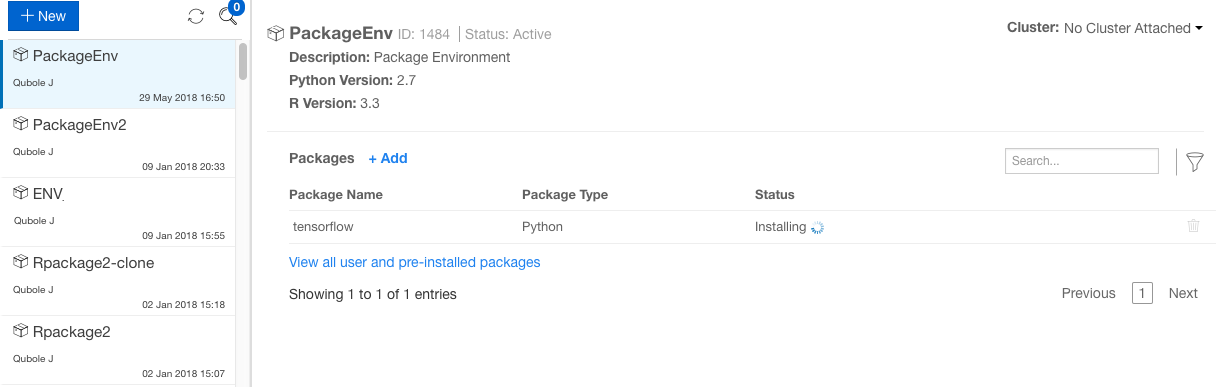The width and height of the screenshot is (1231, 387).
Task: Click the package icon beside Rpackage2-clone
Action: tap(20, 262)
